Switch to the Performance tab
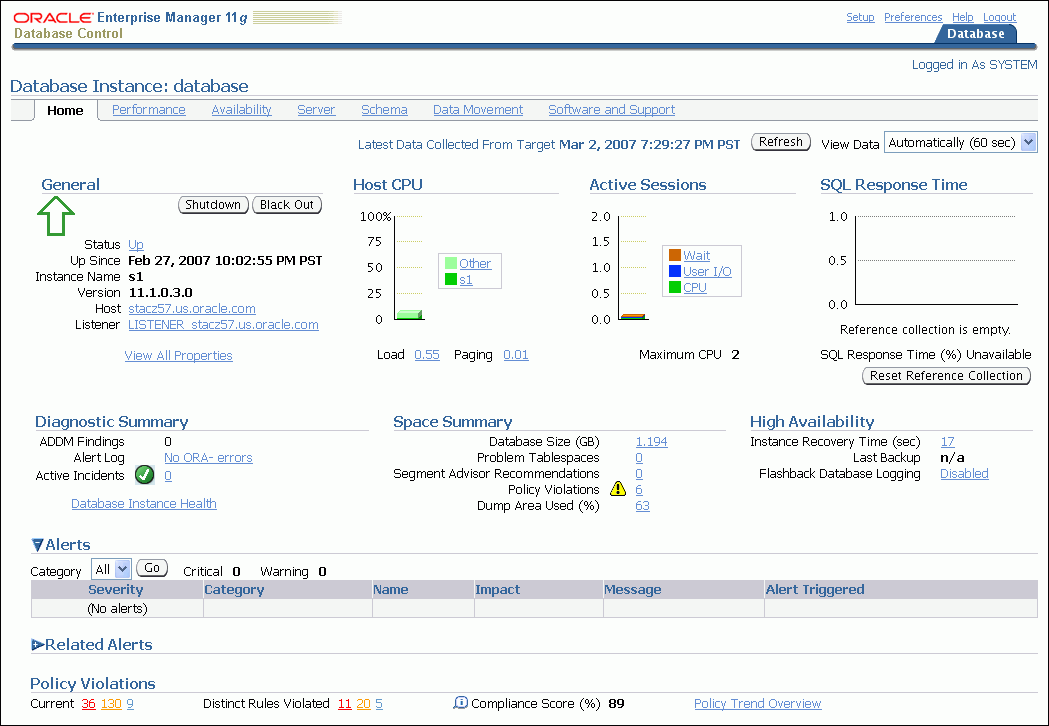 (x=148, y=110)
